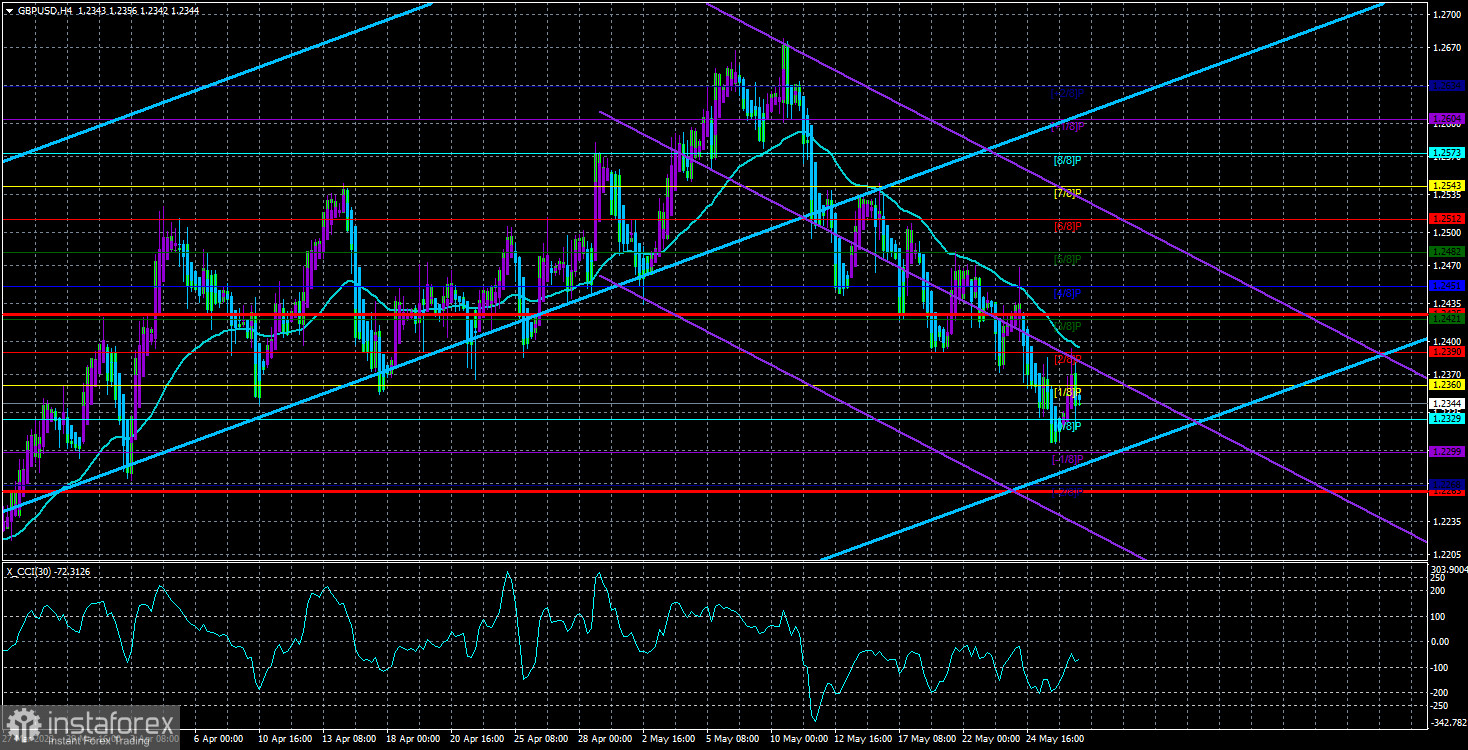Select the 1.2543 yellow price tag
This screenshot has height=750, width=1468.
1447,187
